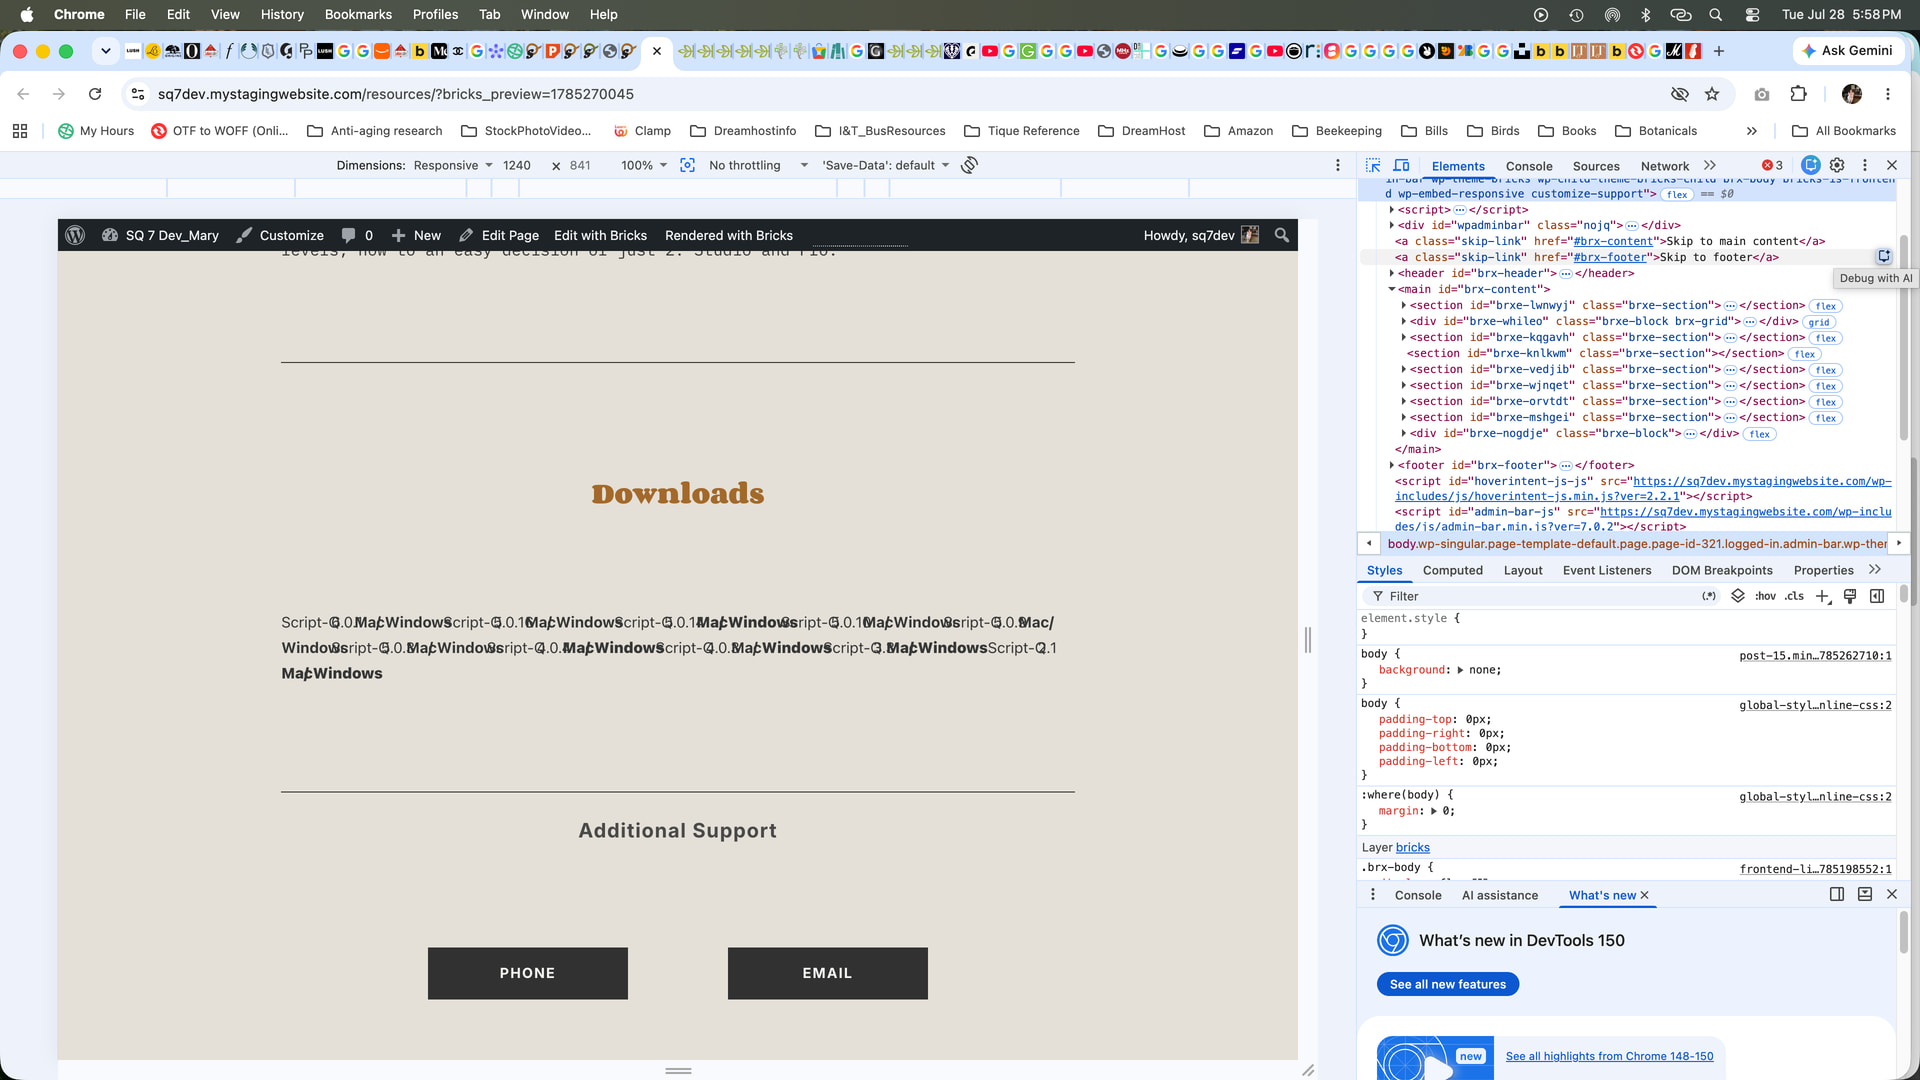The width and height of the screenshot is (1920, 1080).
Task: Expand the div wpadminbar node
Action: (x=1392, y=225)
